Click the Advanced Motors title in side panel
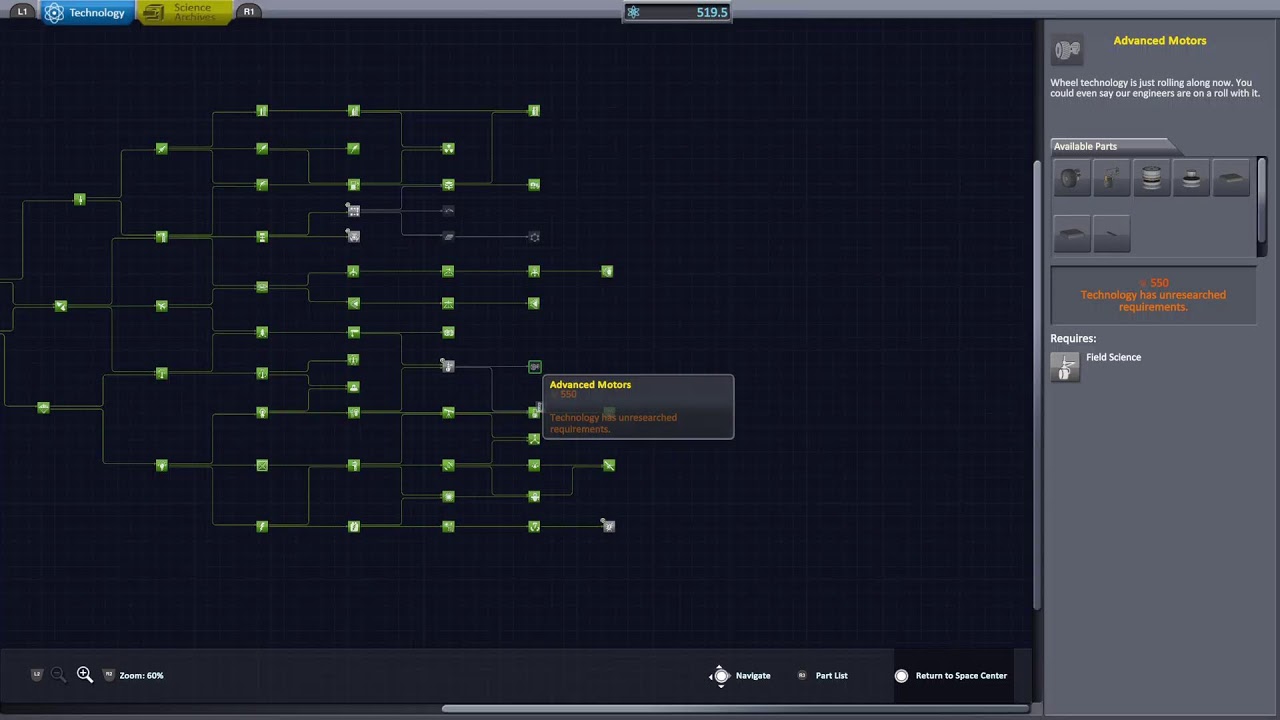Viewport: 1280px width, 720px height. tap(1160, 41)
